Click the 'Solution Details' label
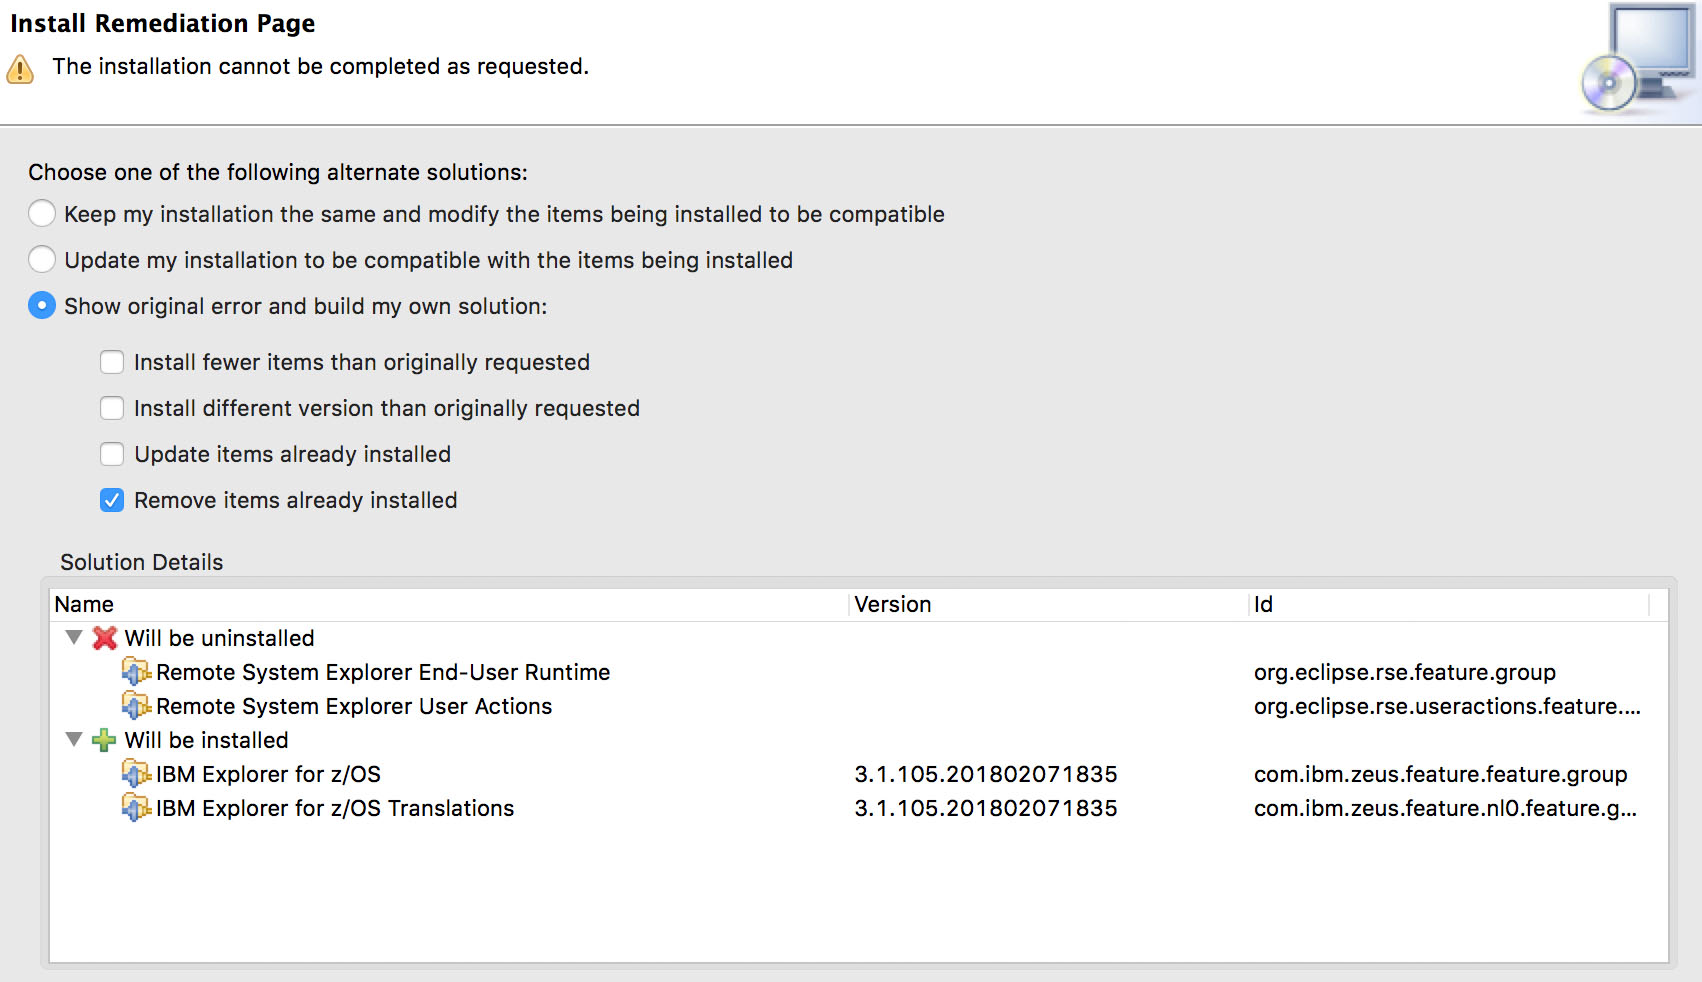The width and height of the screenshot is (1702, 982). tap(141, 562)
